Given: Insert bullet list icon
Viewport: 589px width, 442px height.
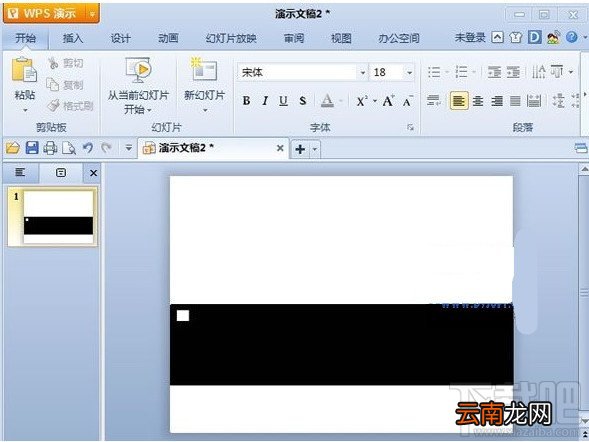Looking at the screenshot, I should coord(434,72).
